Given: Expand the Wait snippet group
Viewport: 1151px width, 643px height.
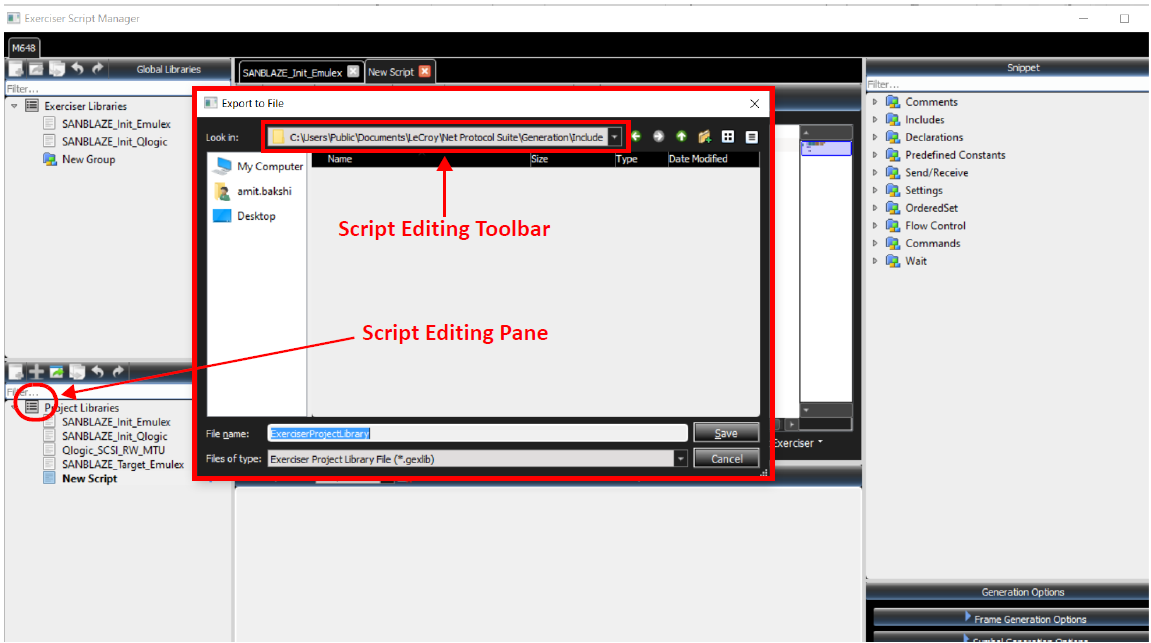Looking at the screenshot, I should tap(875, 261).
